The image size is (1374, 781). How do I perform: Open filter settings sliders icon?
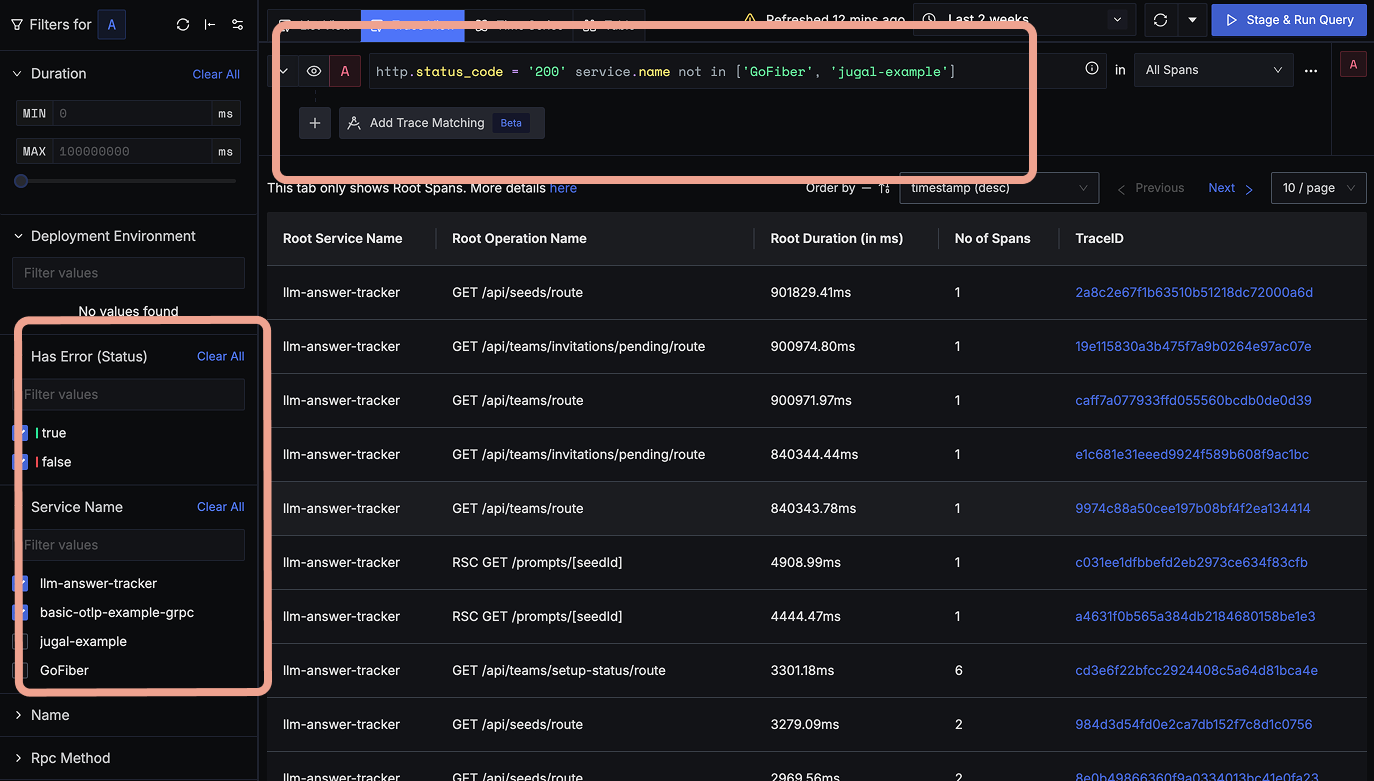237,25
